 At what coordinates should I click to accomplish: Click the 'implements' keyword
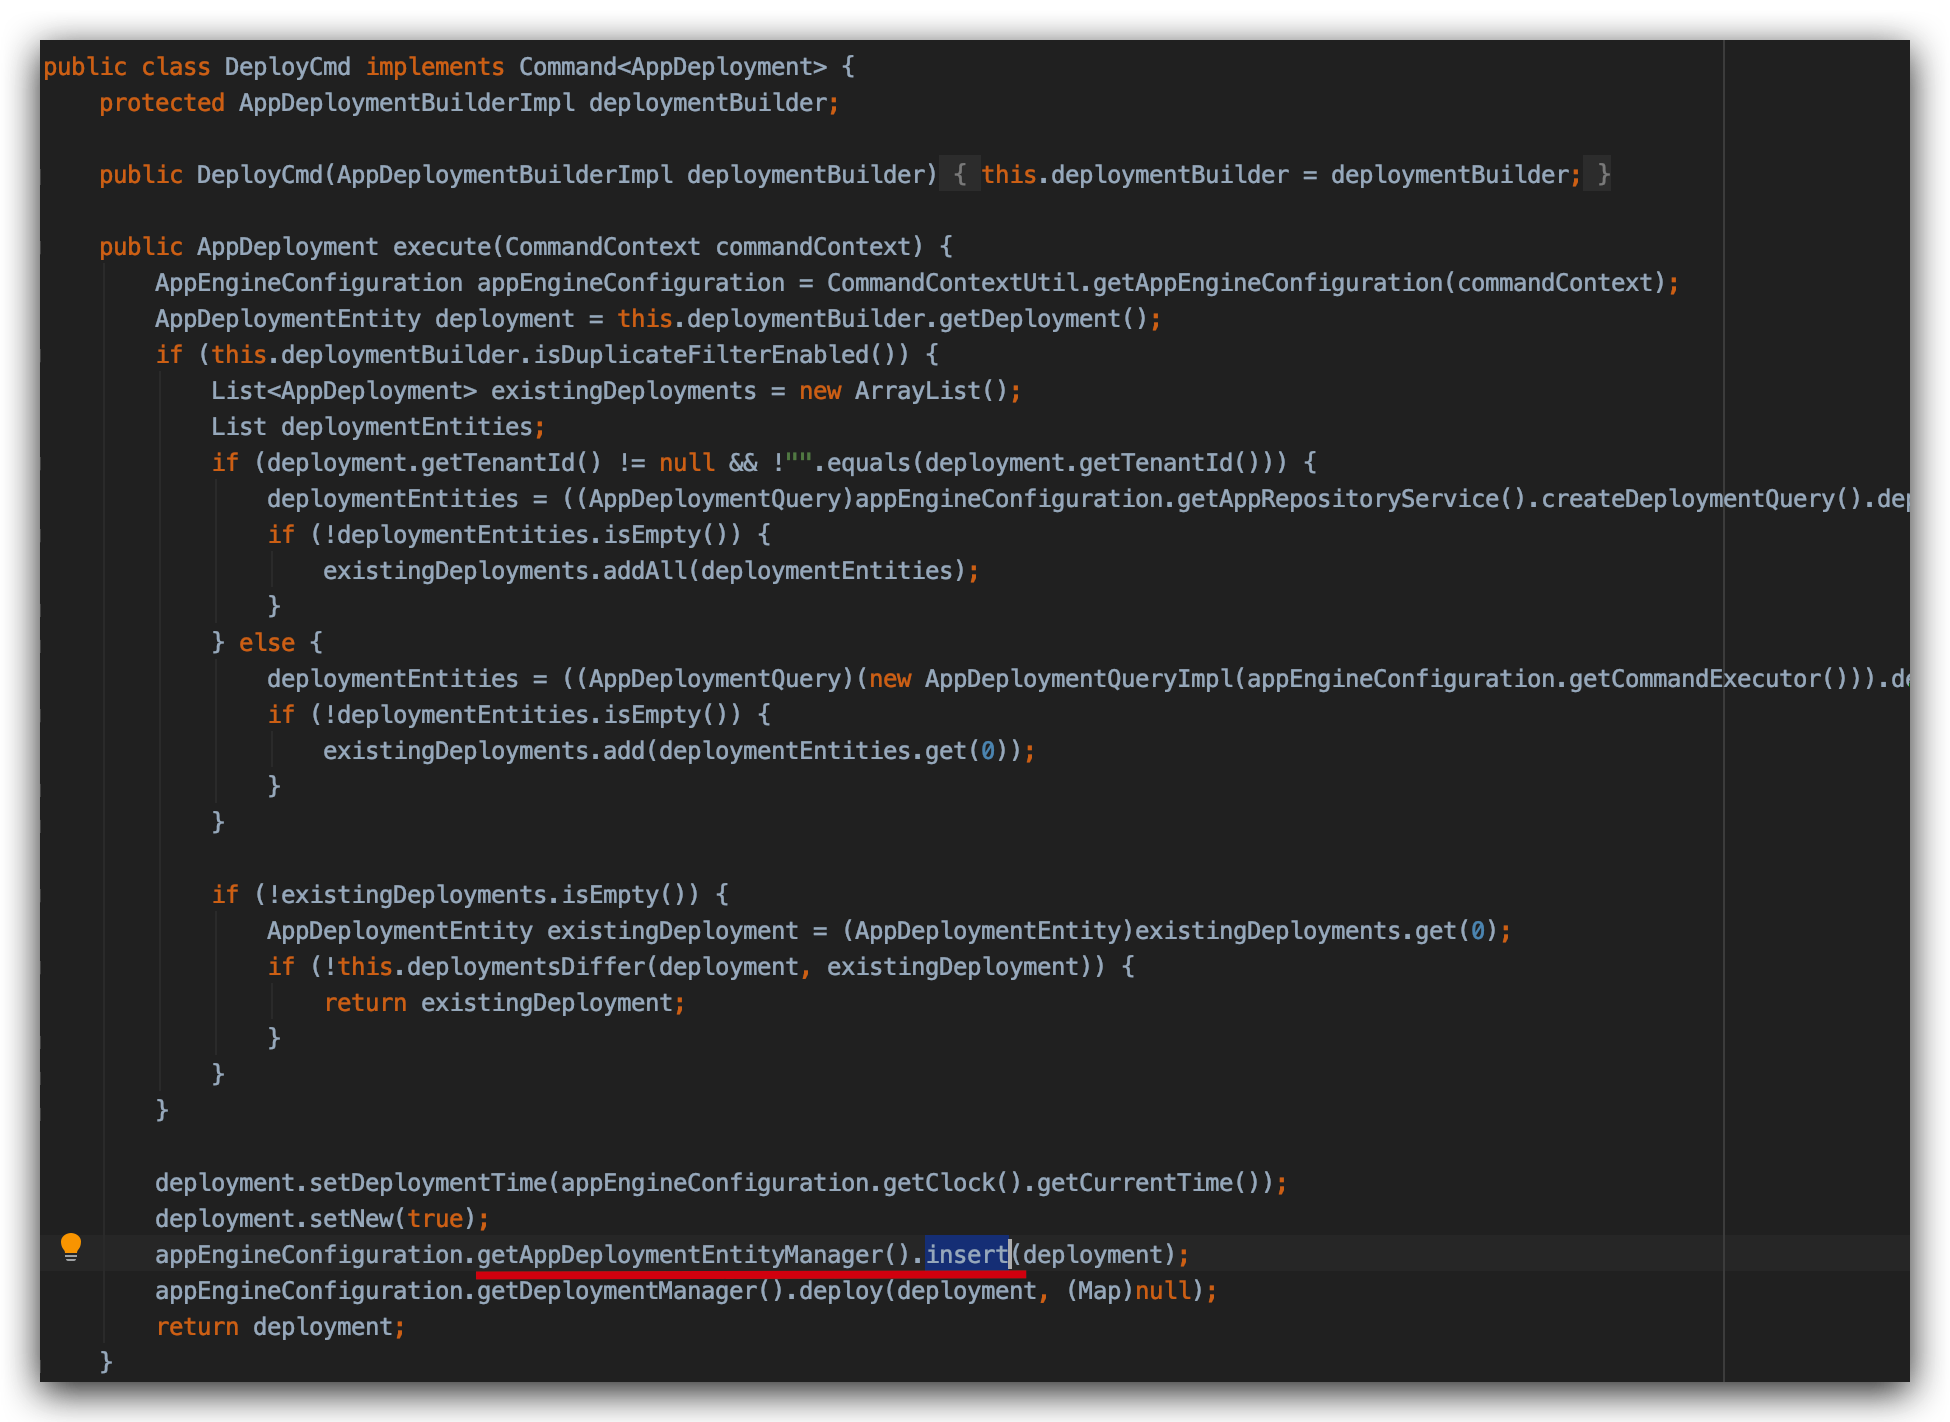(435, 67)
